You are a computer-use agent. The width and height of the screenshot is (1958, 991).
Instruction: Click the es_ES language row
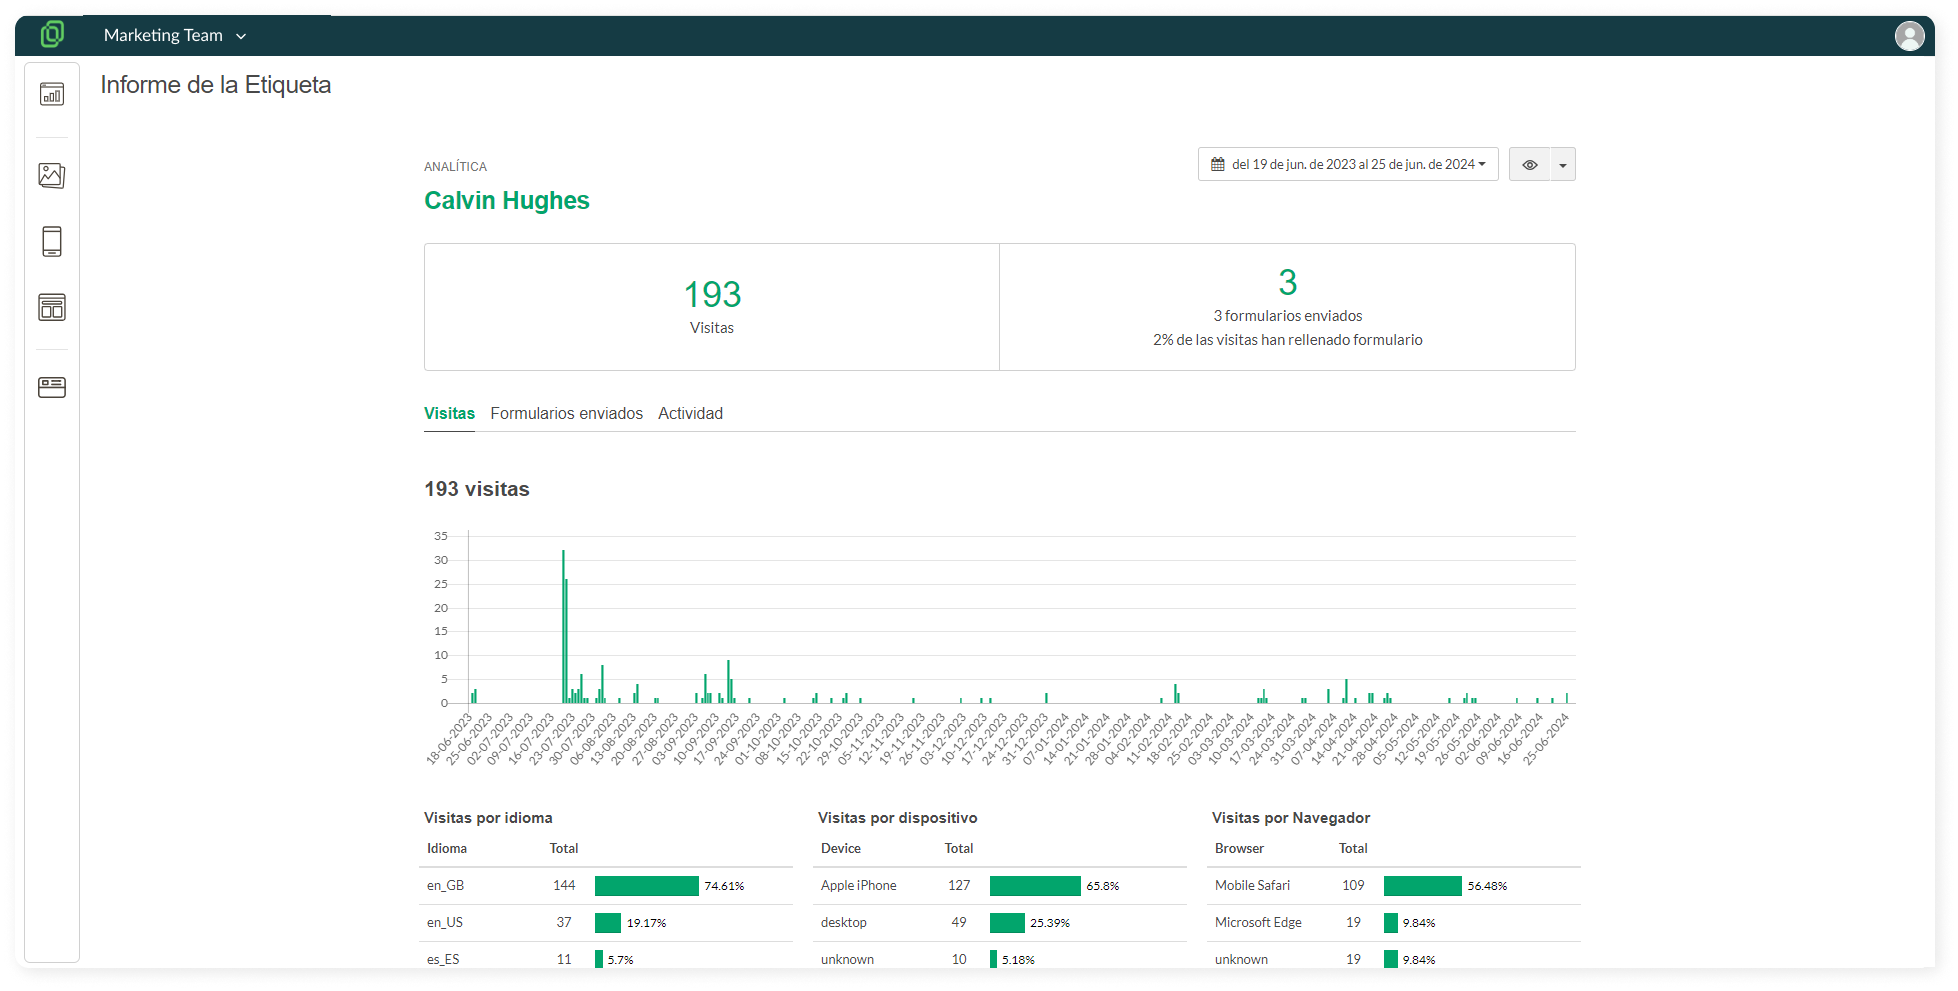(606, 959)
